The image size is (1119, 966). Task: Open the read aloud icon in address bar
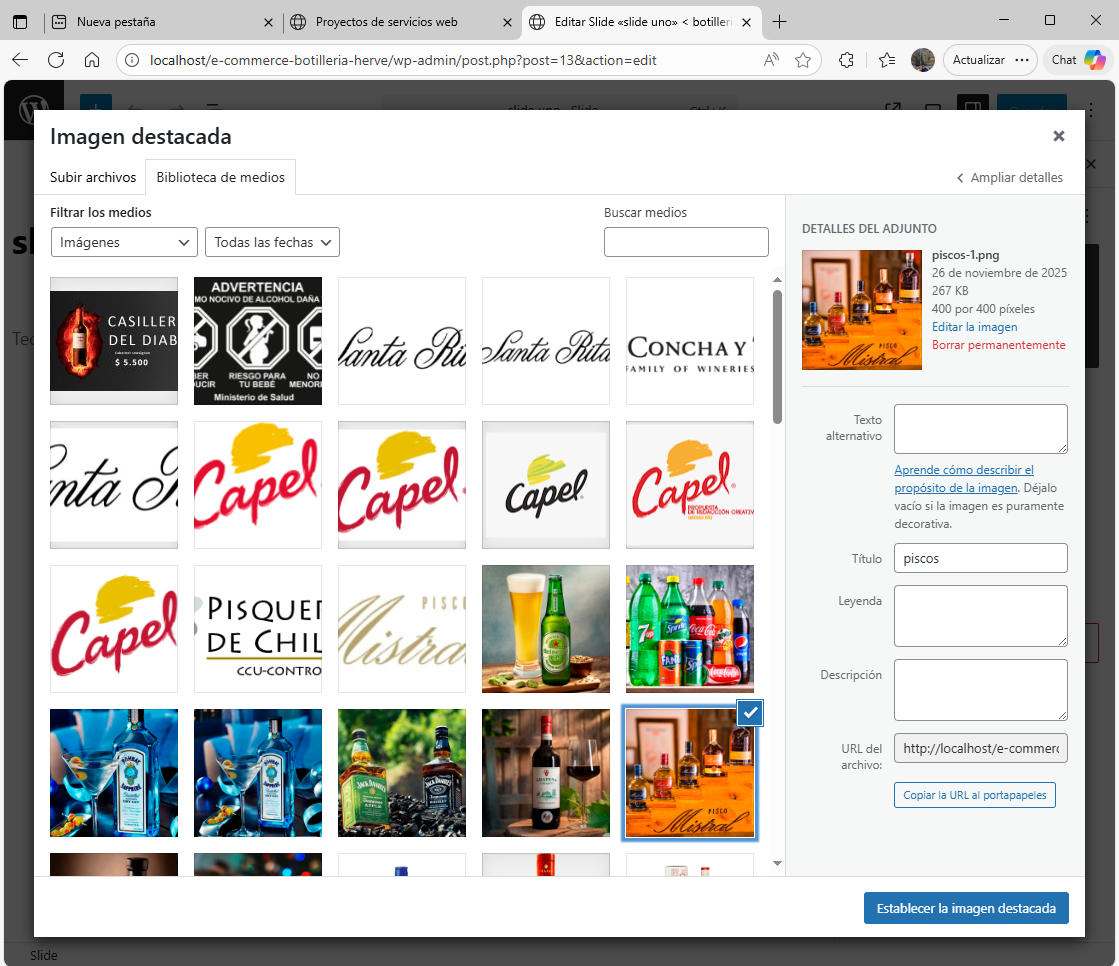click(771, 60)
